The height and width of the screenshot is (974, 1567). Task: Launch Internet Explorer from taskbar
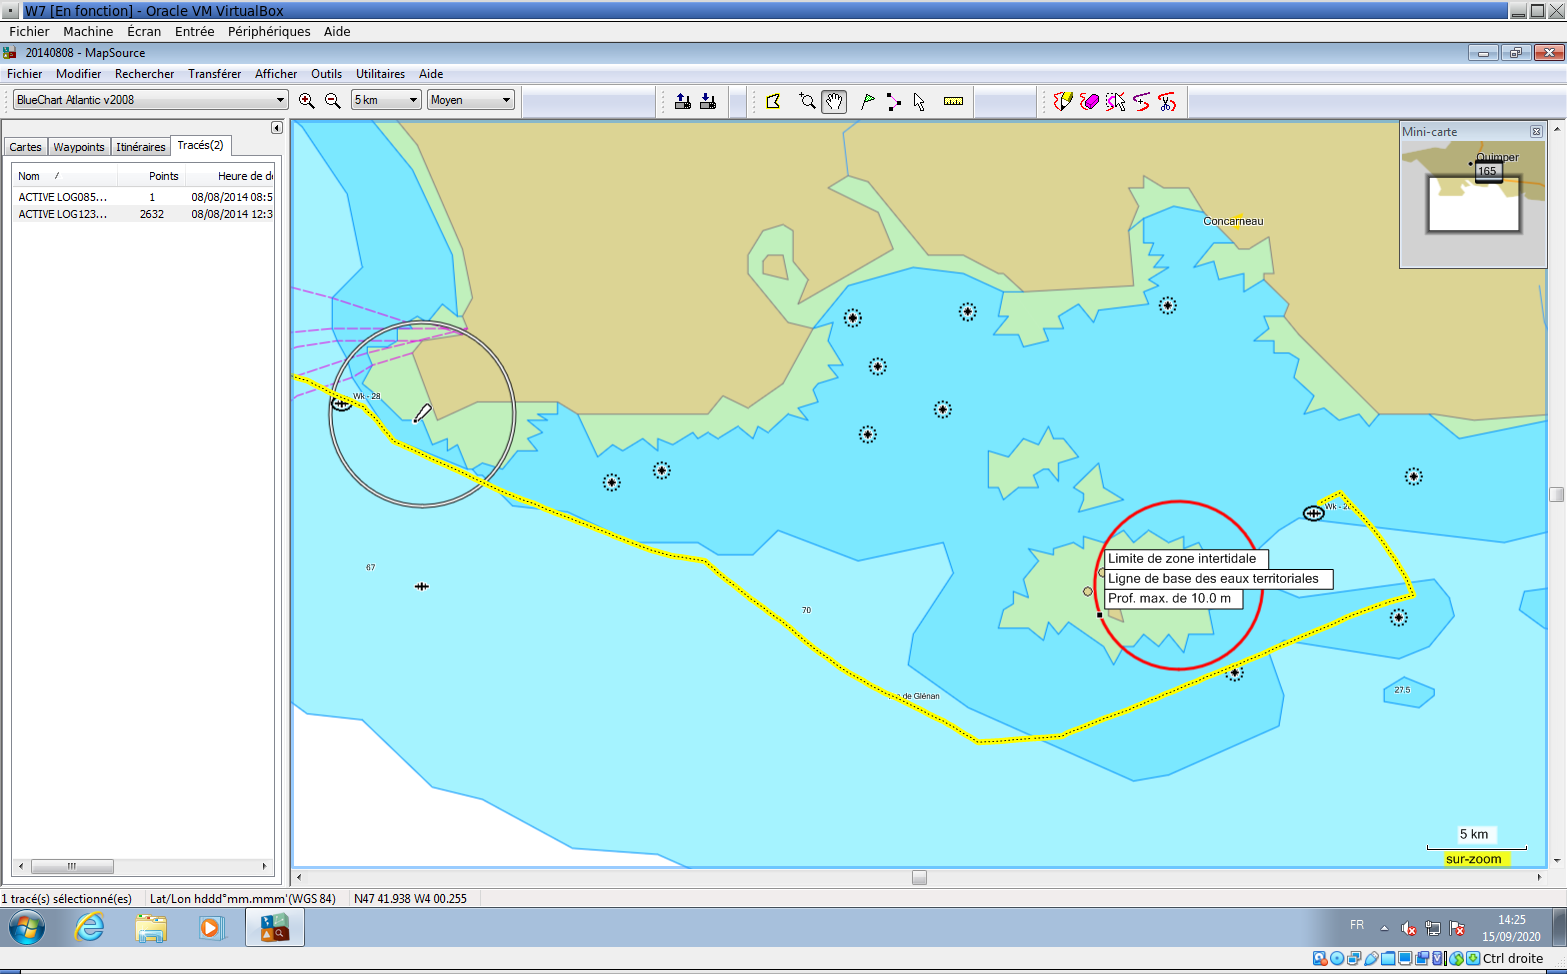click(89, 928)
